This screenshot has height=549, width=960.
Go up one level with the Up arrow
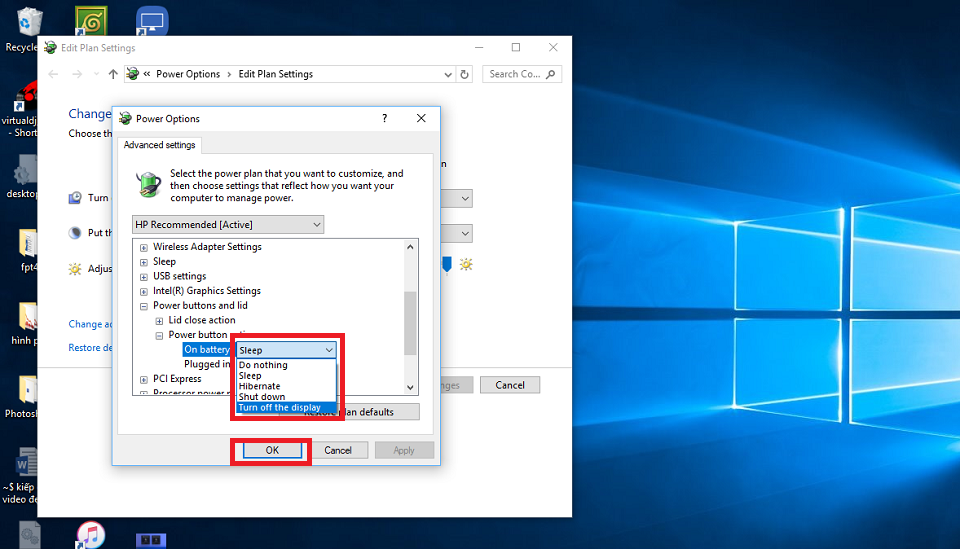point(113,74)
